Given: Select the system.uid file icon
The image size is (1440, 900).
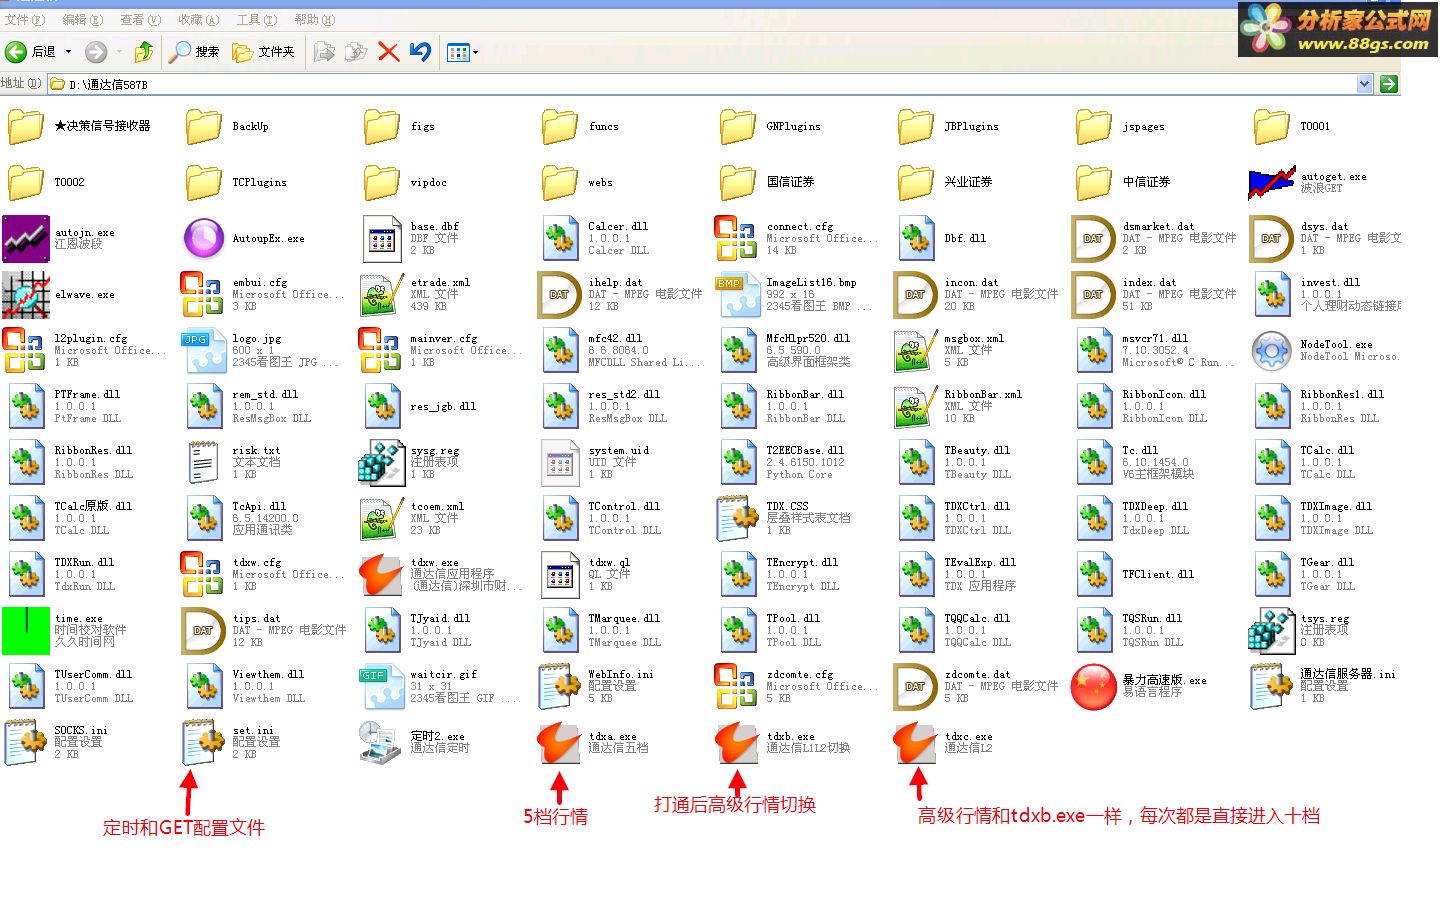Looking at the screenshot, I should 559,462.
